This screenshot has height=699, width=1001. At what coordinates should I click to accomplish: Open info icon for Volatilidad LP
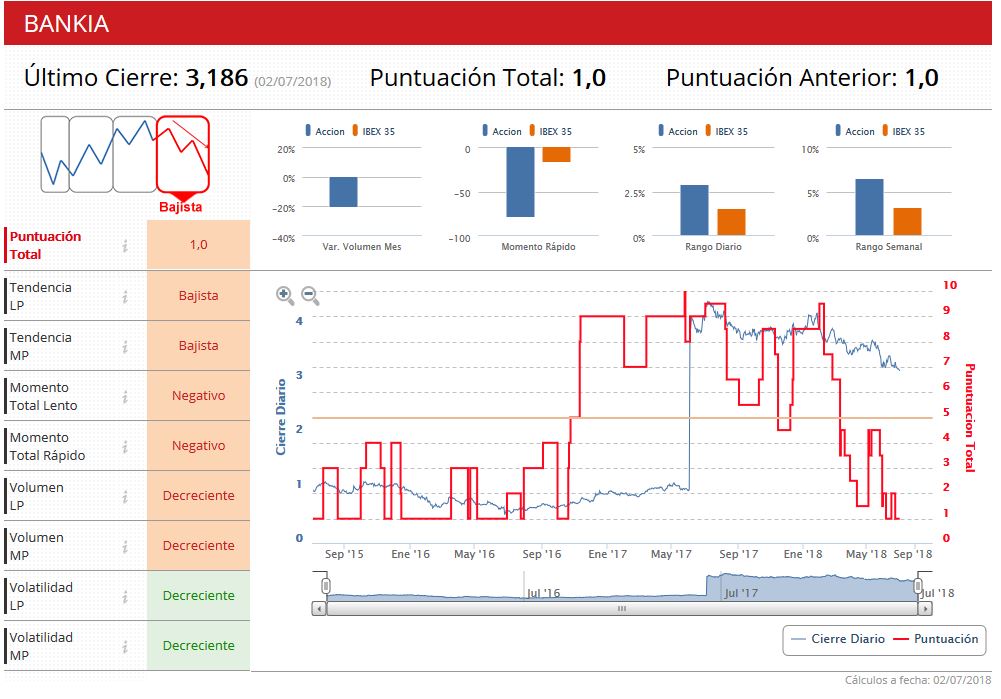tap(125, 596)
